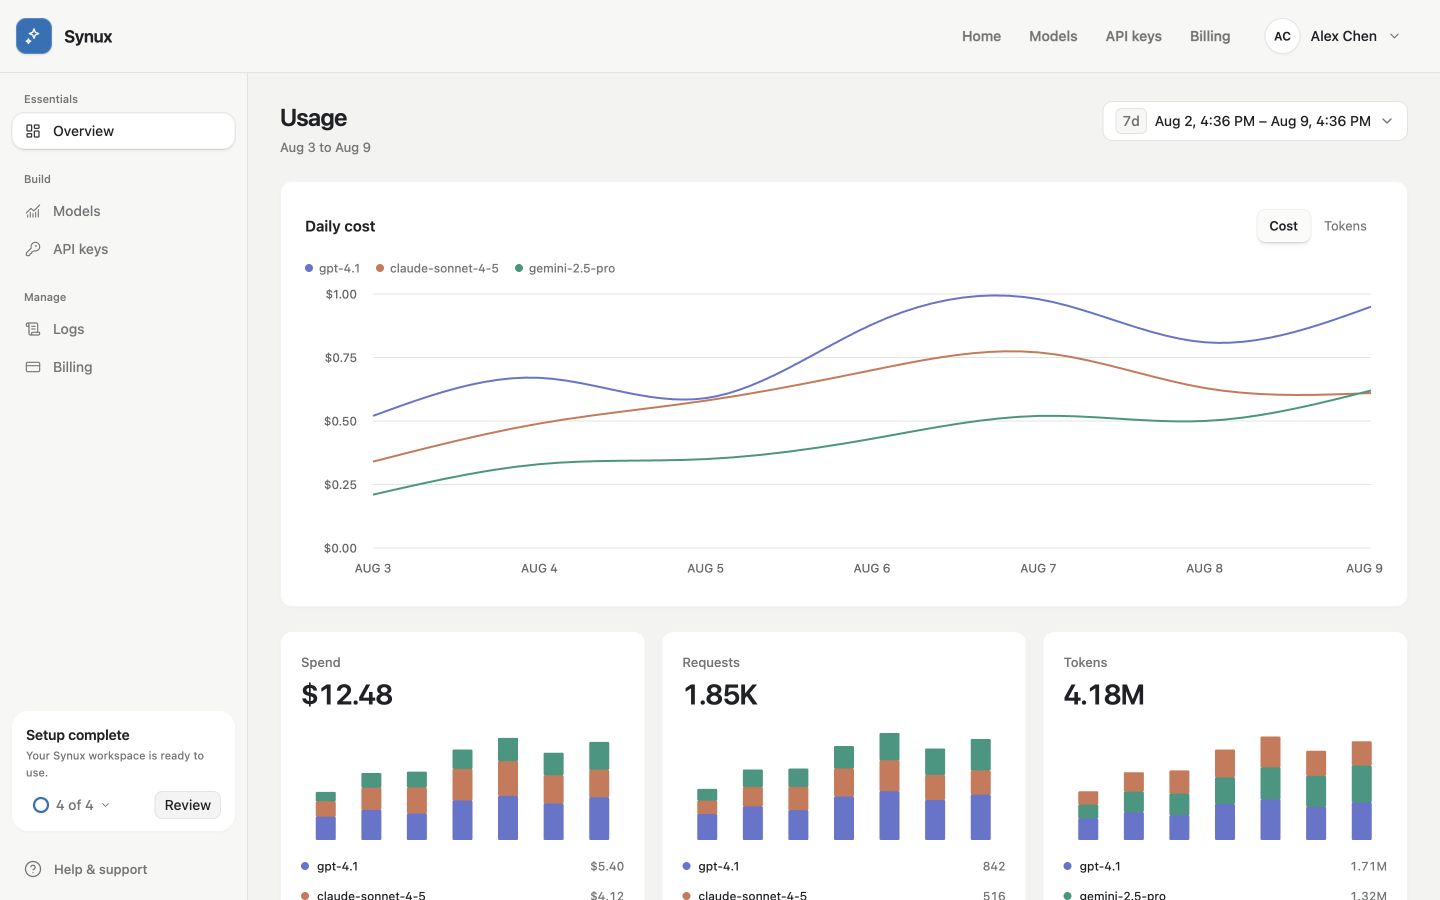Click the AUG 3 axis label
The width and height of the screenshot is (1440, 900).
click(x=373, y=568)
